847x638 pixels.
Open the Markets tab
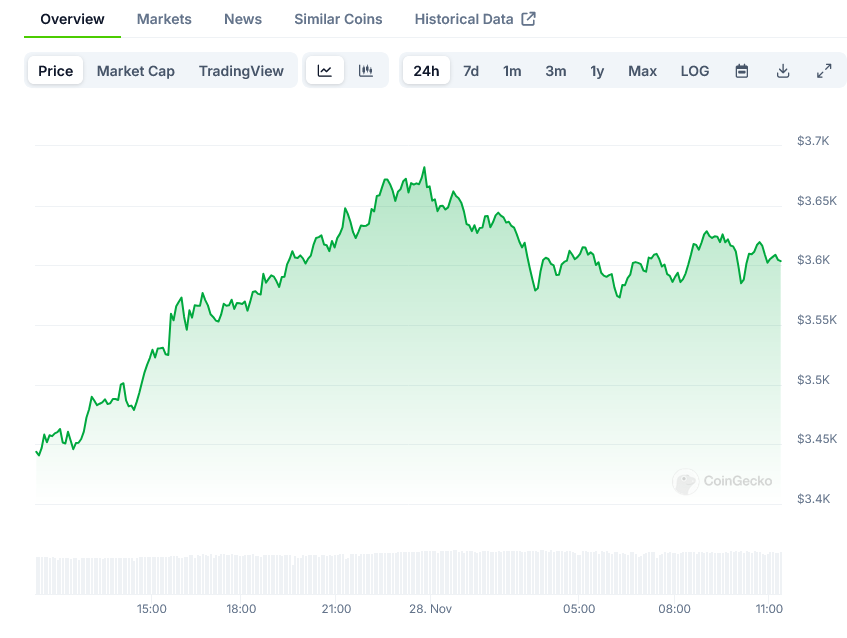click(164, 19)
